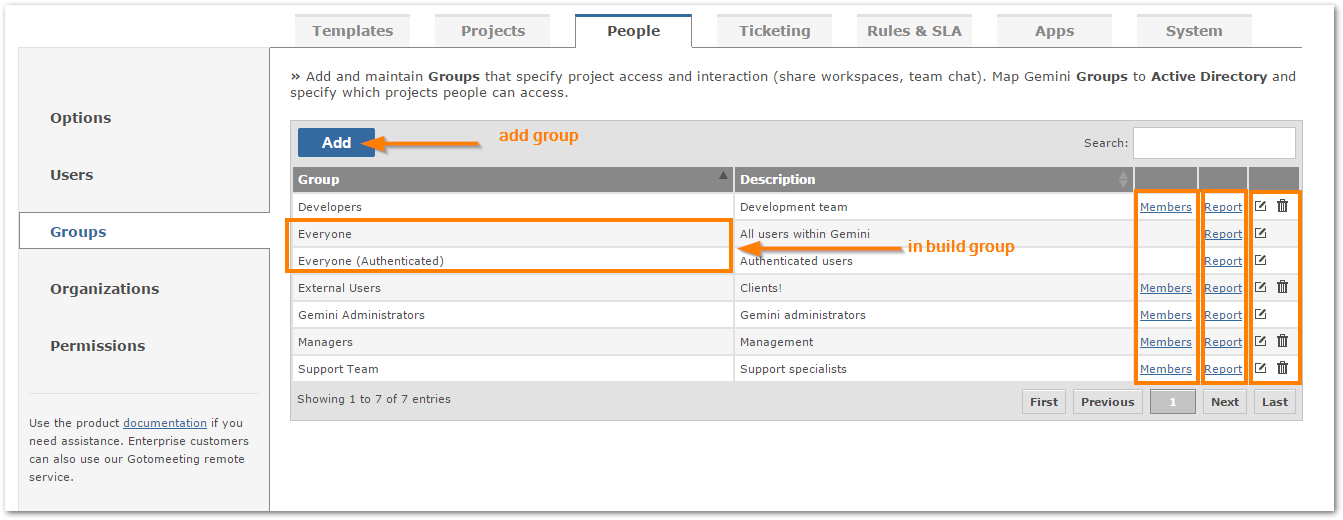This screenshot has height=520, width=1343.
Task: Edit the Everyone (Authenticated) group
Action: (x=1260, y=260)
